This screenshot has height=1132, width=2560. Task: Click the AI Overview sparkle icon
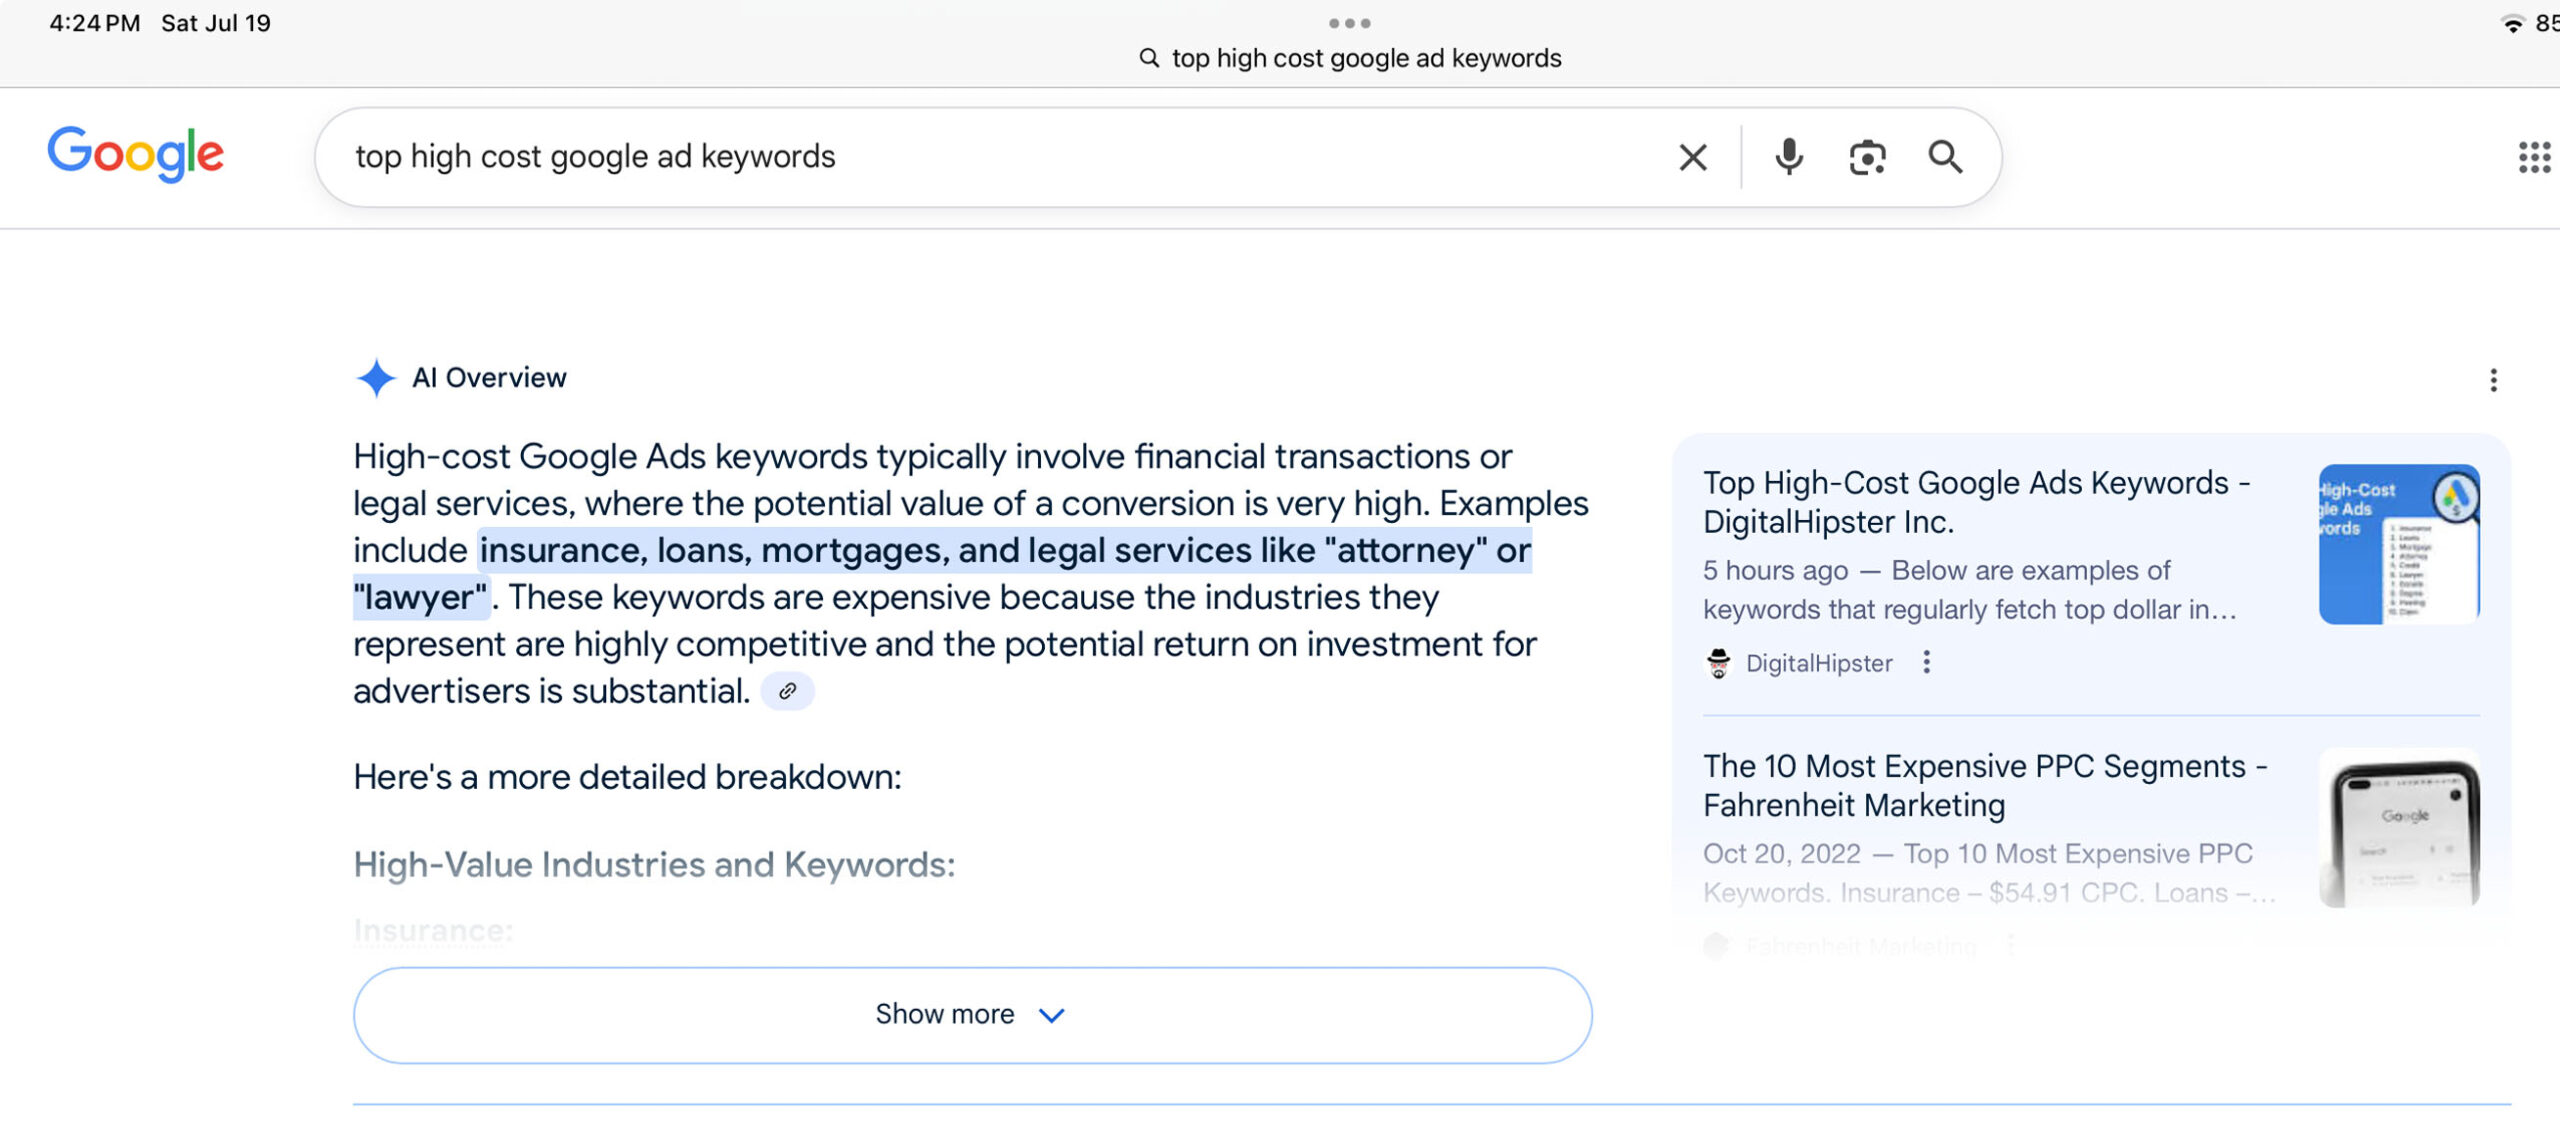(376, 378)
